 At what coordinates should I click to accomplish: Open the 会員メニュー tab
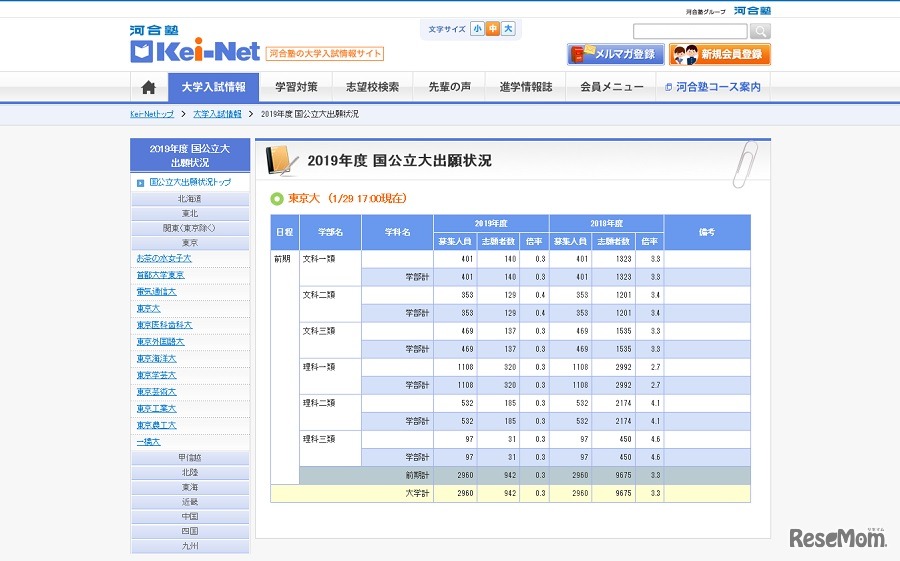tap(611, 87)
